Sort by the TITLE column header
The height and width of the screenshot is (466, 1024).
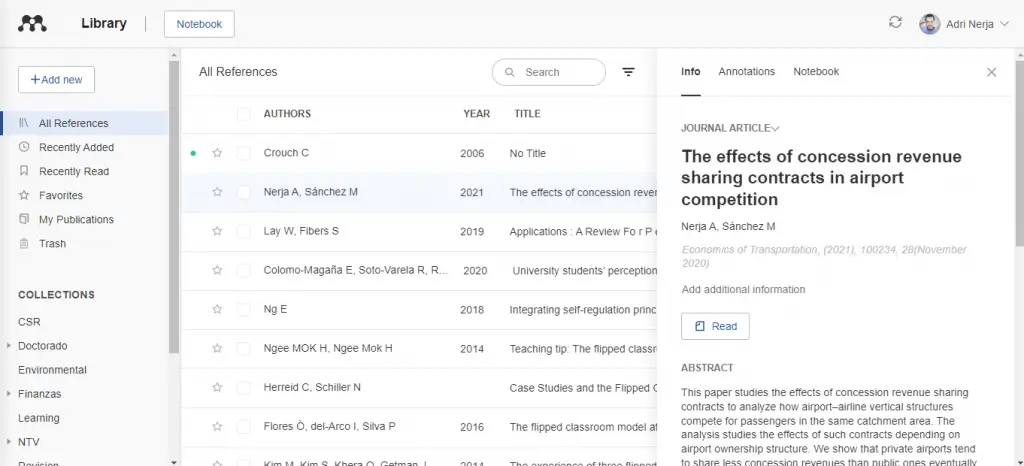tap(527, 114)
